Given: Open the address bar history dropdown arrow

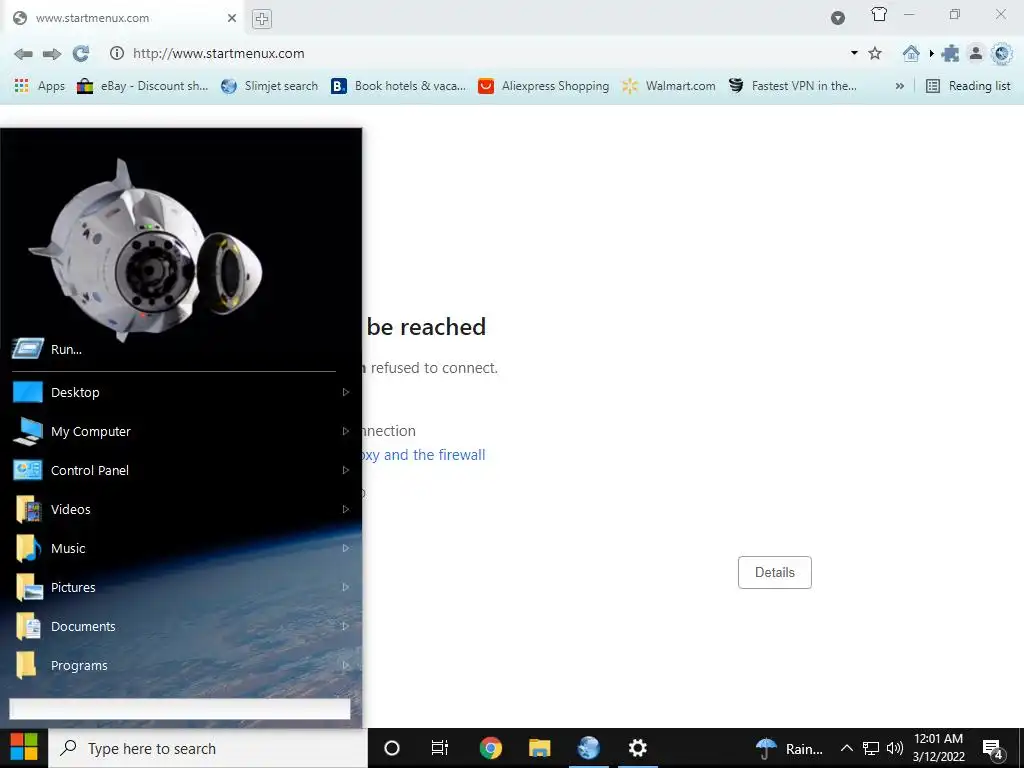Looking at the screenshot, I should pos(854,53).
